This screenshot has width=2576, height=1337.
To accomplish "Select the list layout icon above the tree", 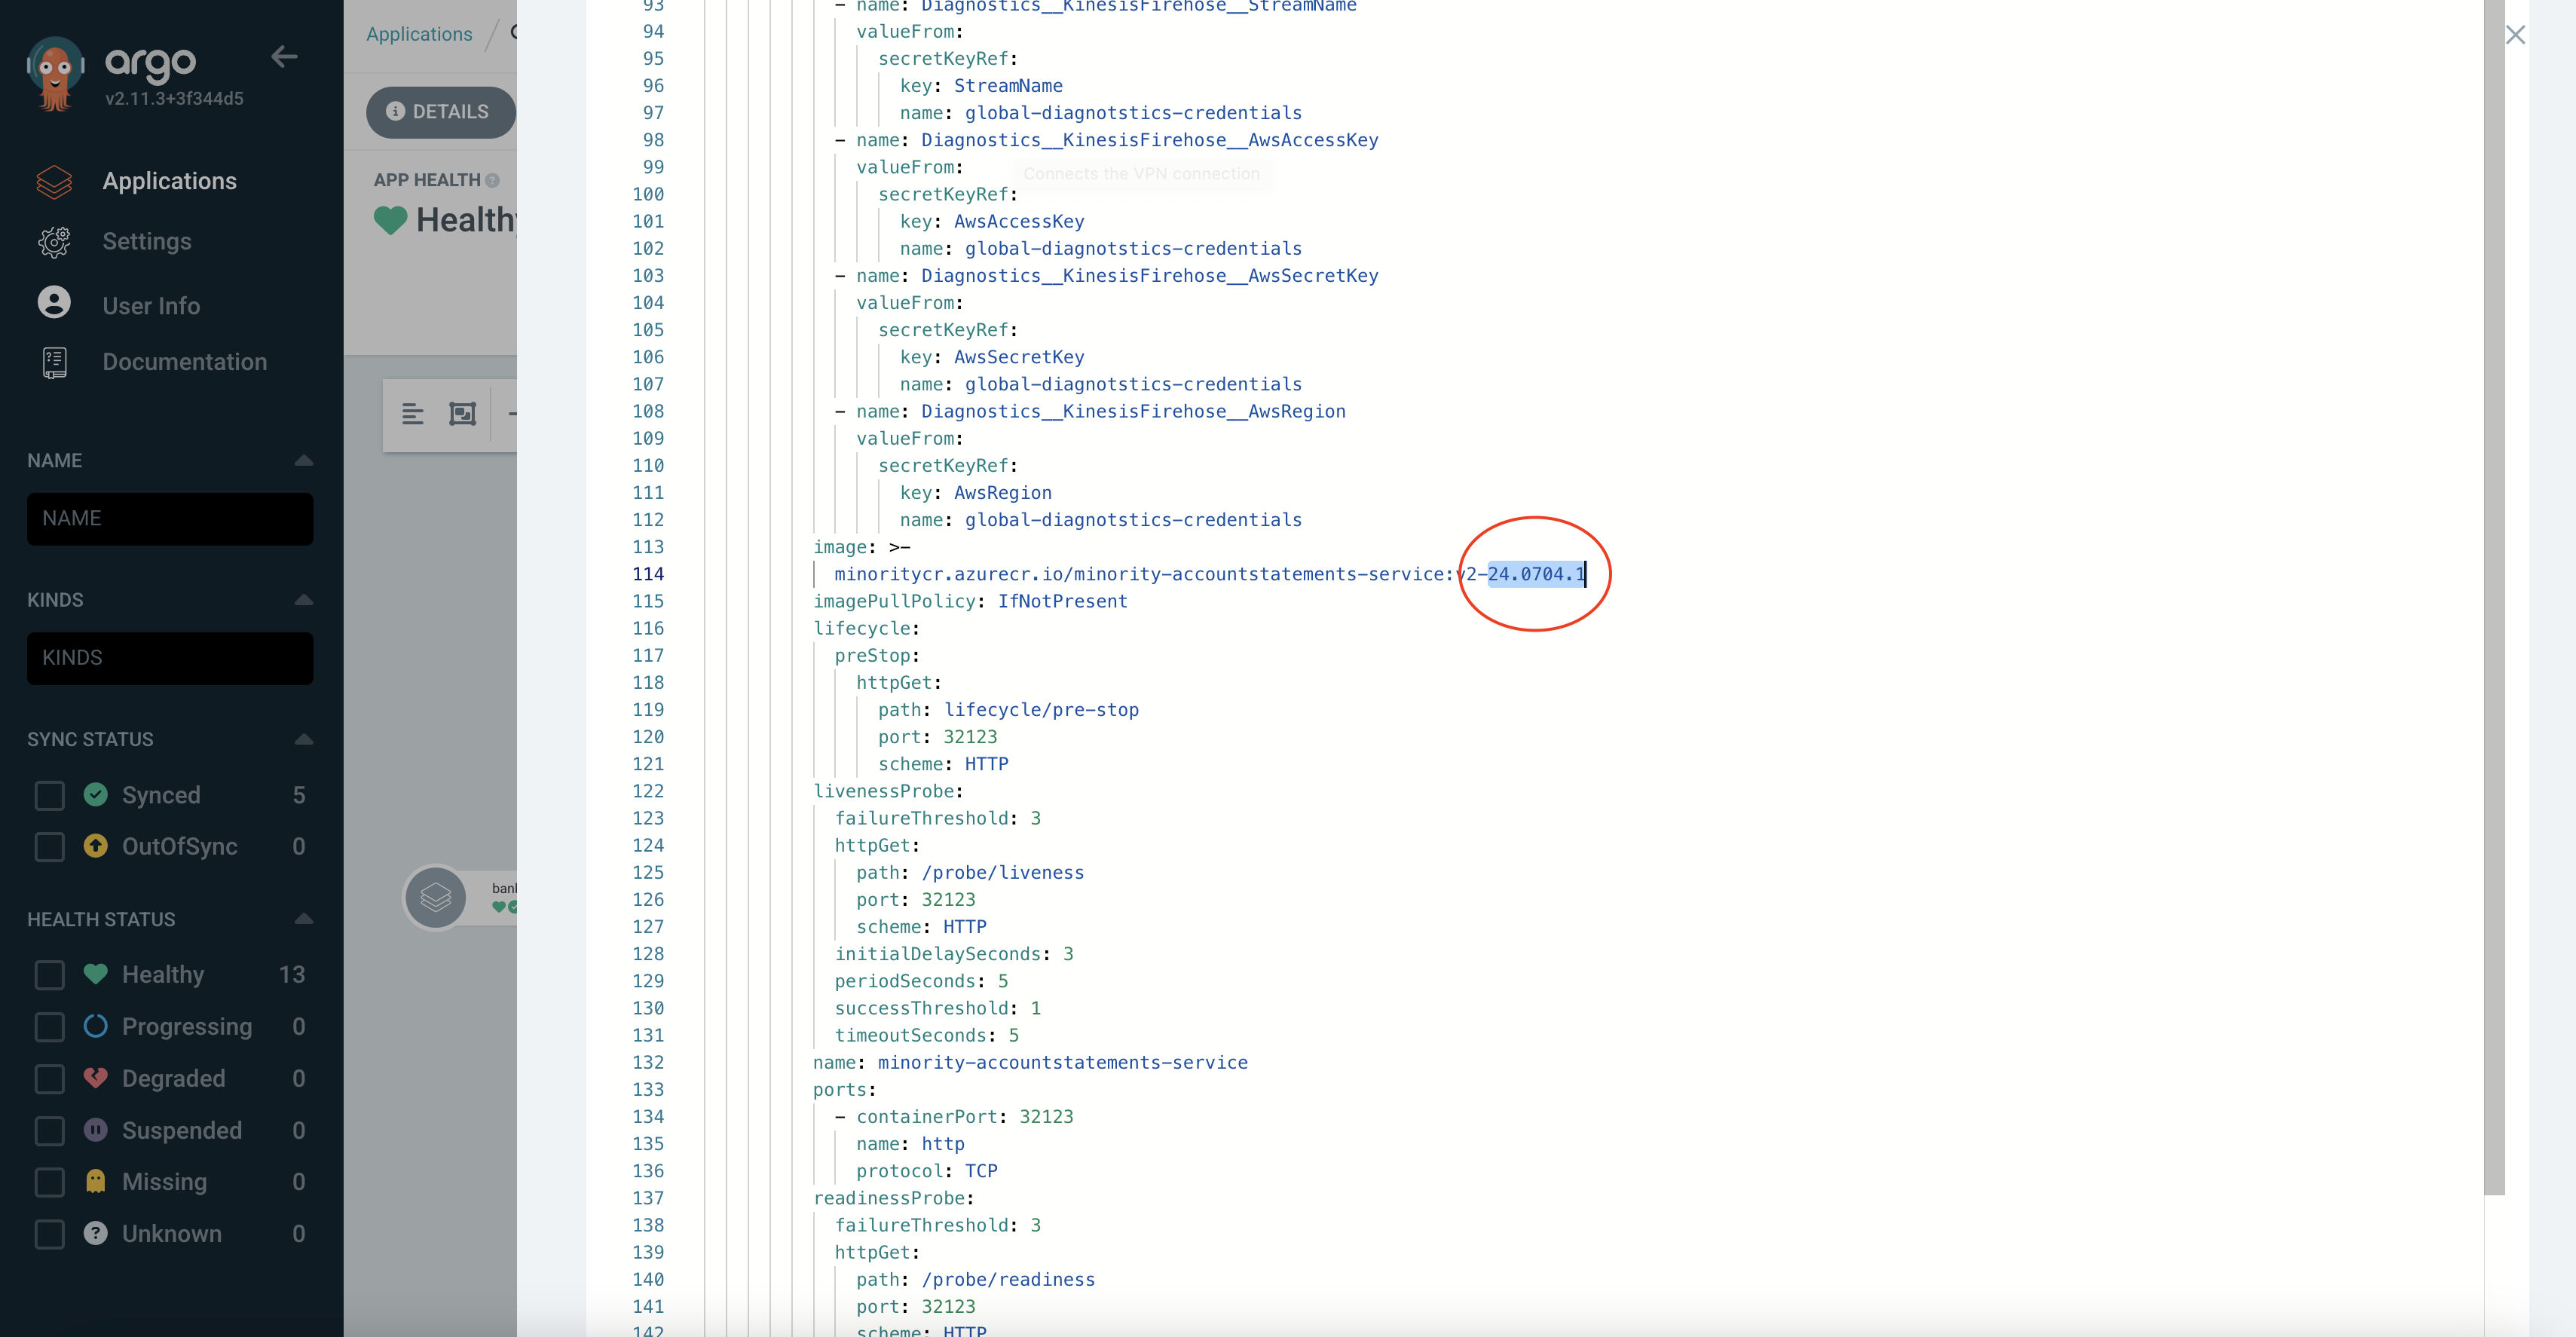I will 412,413.
